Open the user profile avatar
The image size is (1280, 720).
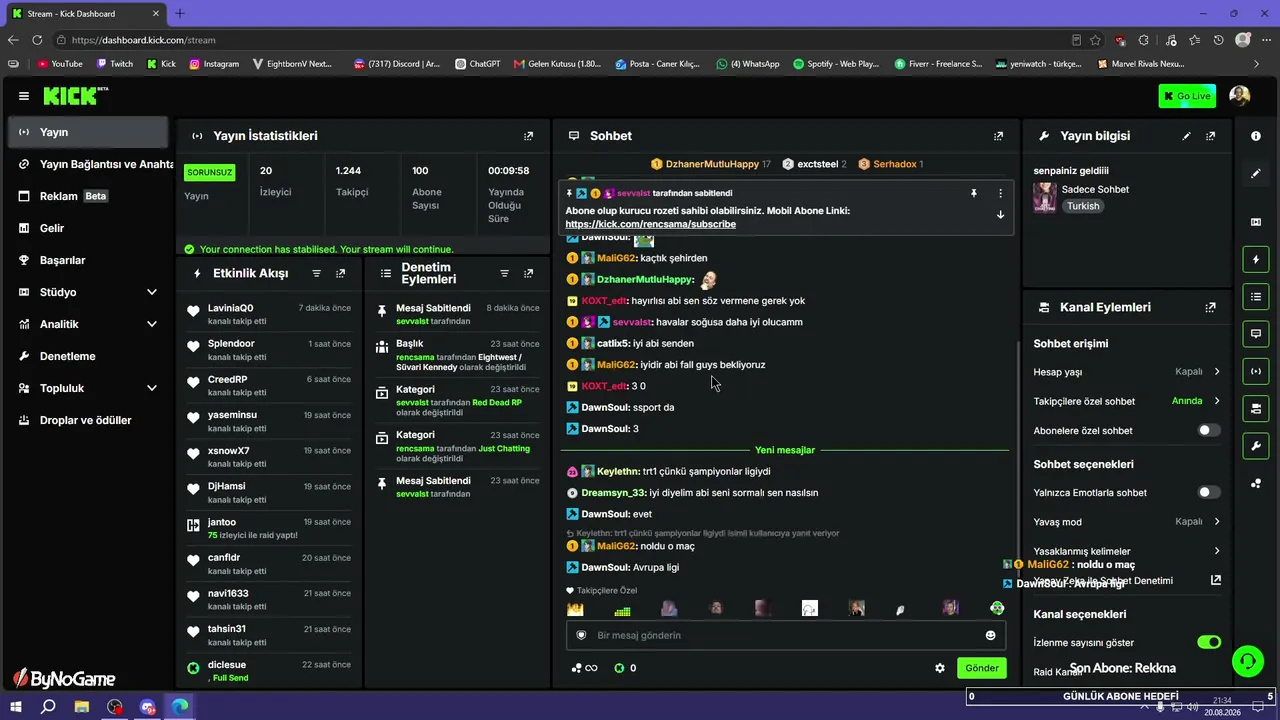click(x=1240, y=96)
